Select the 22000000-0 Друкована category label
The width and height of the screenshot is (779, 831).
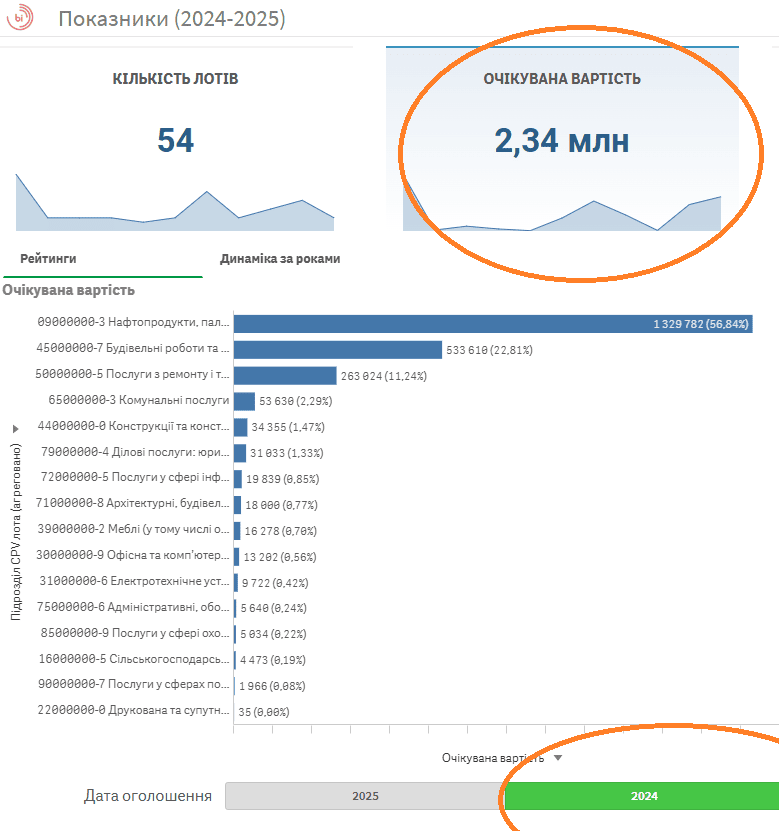tap(134, 712)
